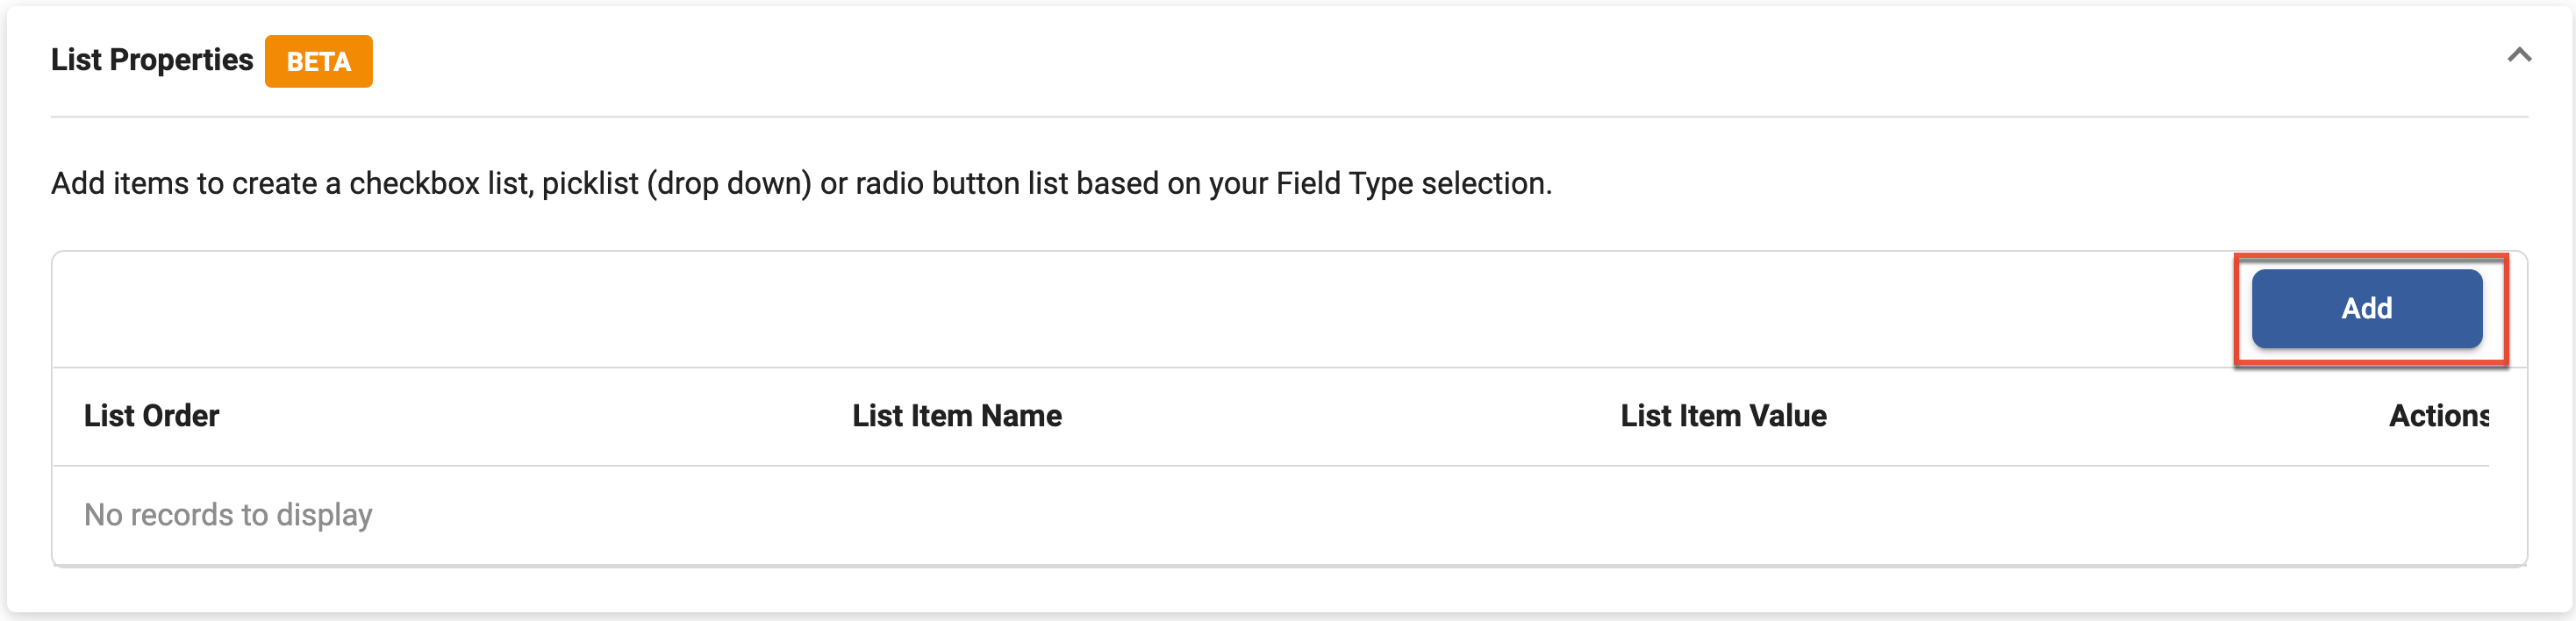The image size is (2576, 621).
Task: Select the 'No records to display' message
Action: [x=228, y=515]
